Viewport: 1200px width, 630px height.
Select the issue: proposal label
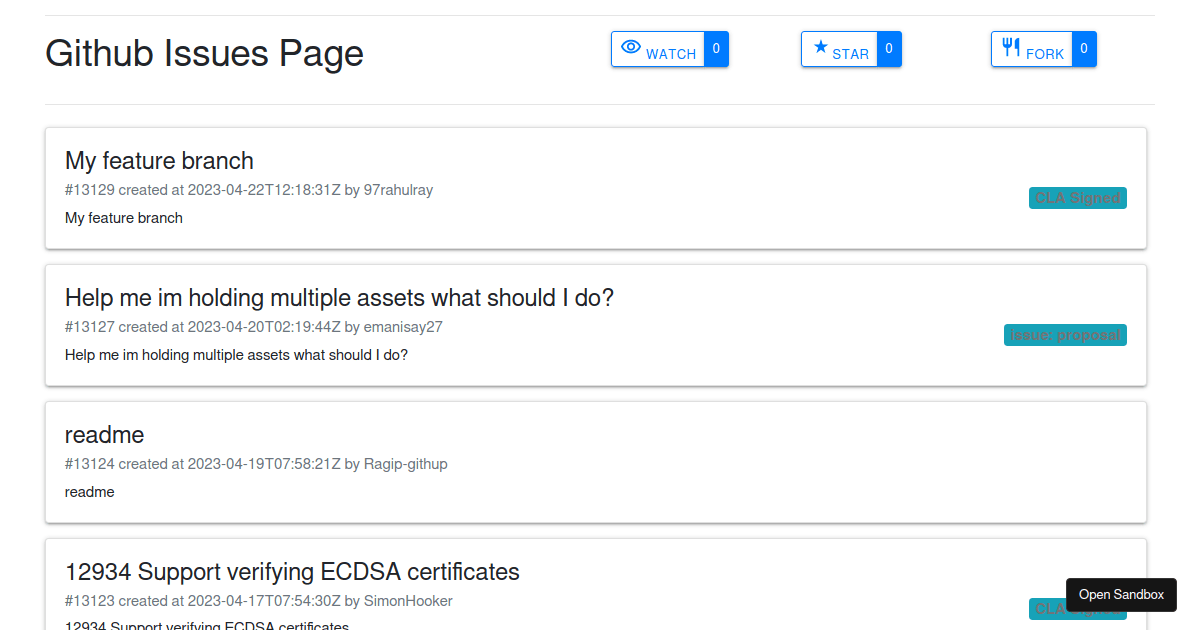point(1065,334)
